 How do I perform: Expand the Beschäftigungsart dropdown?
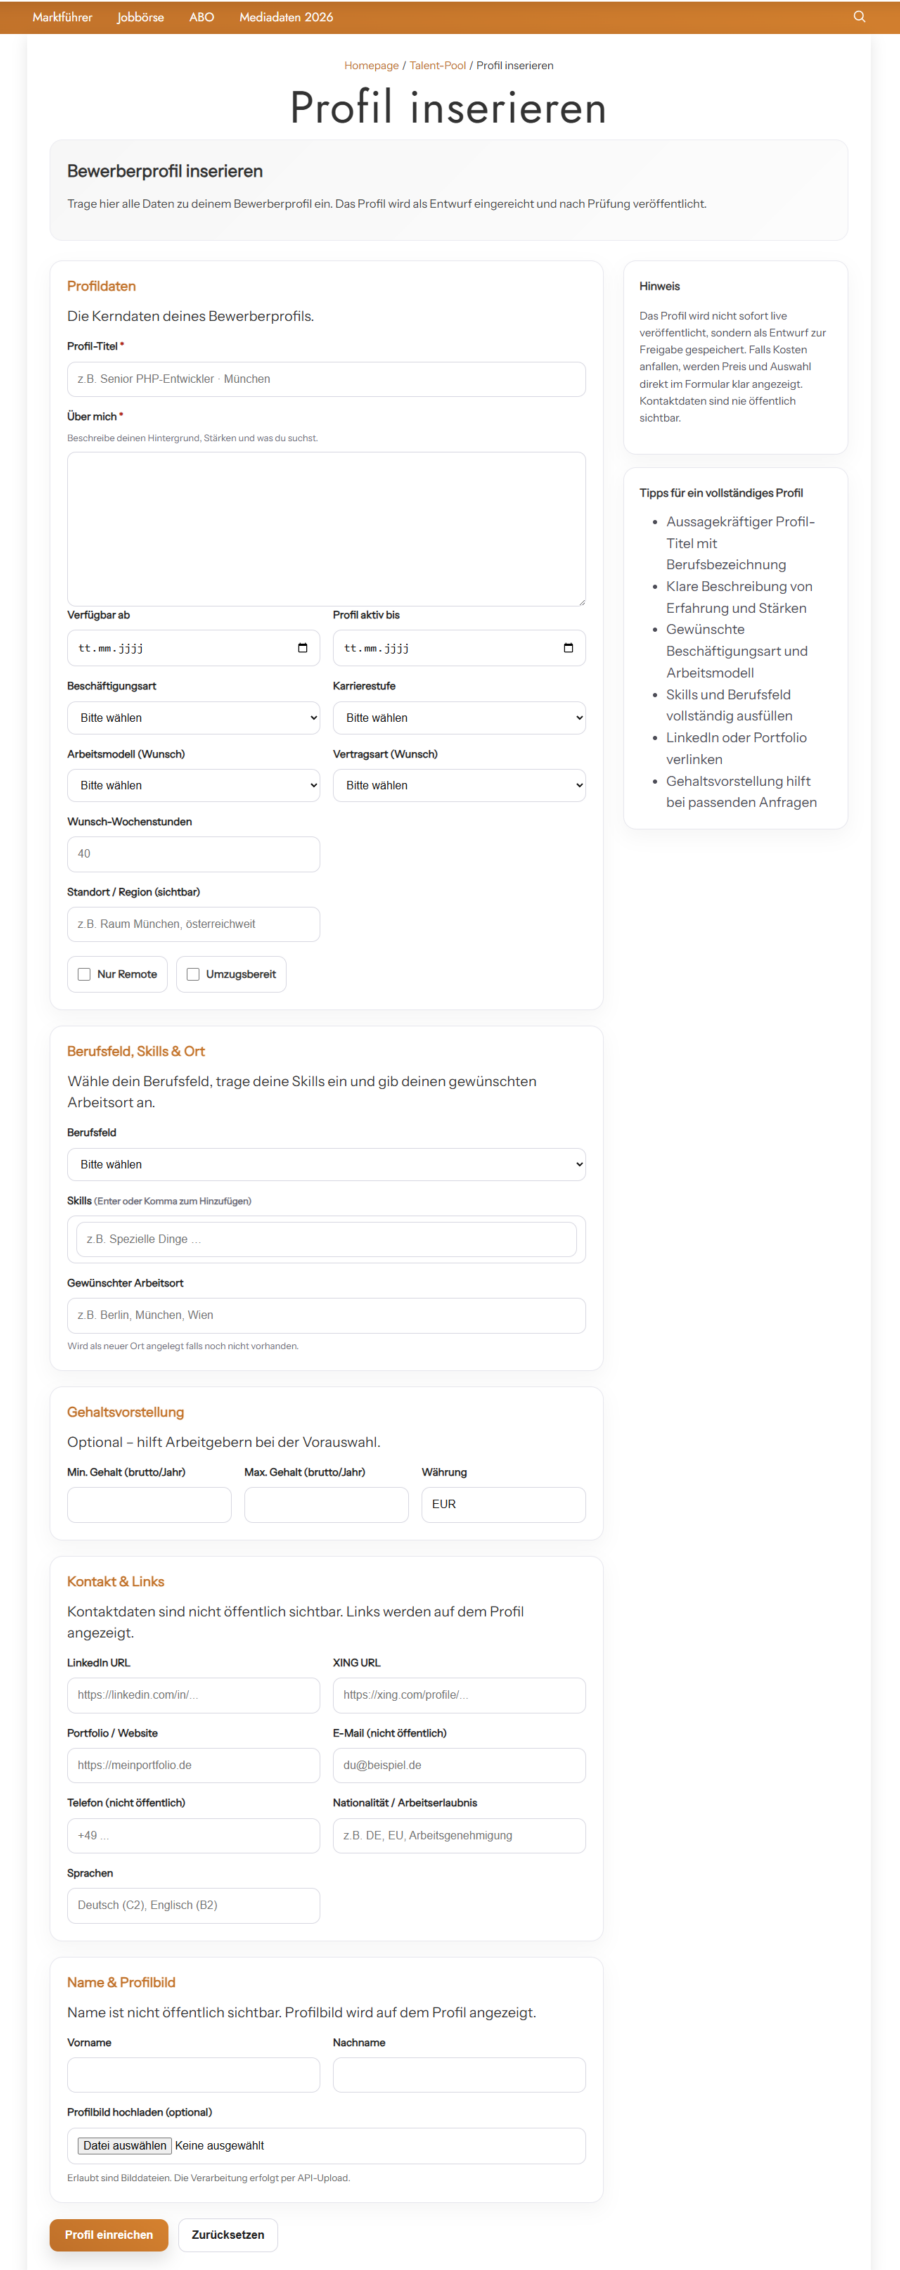point(193,718)
